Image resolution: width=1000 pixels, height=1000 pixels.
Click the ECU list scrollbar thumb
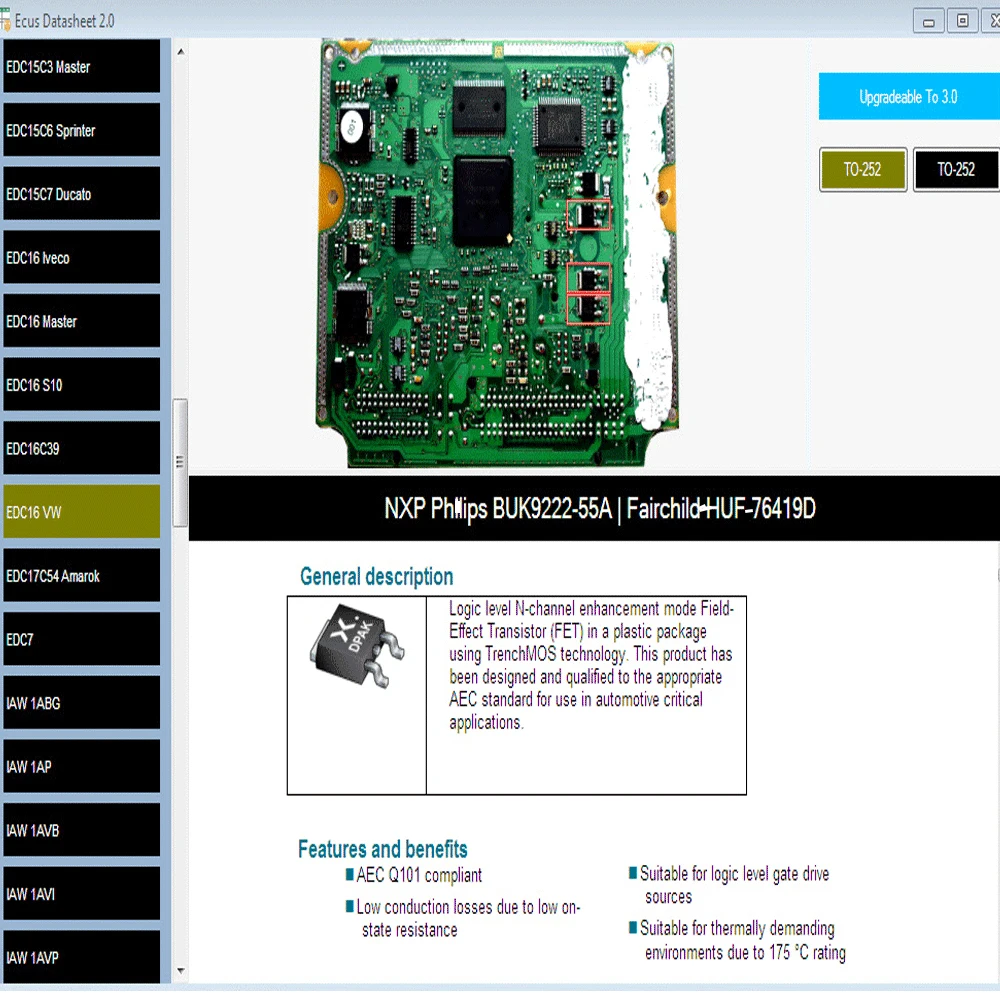point(180,463)
